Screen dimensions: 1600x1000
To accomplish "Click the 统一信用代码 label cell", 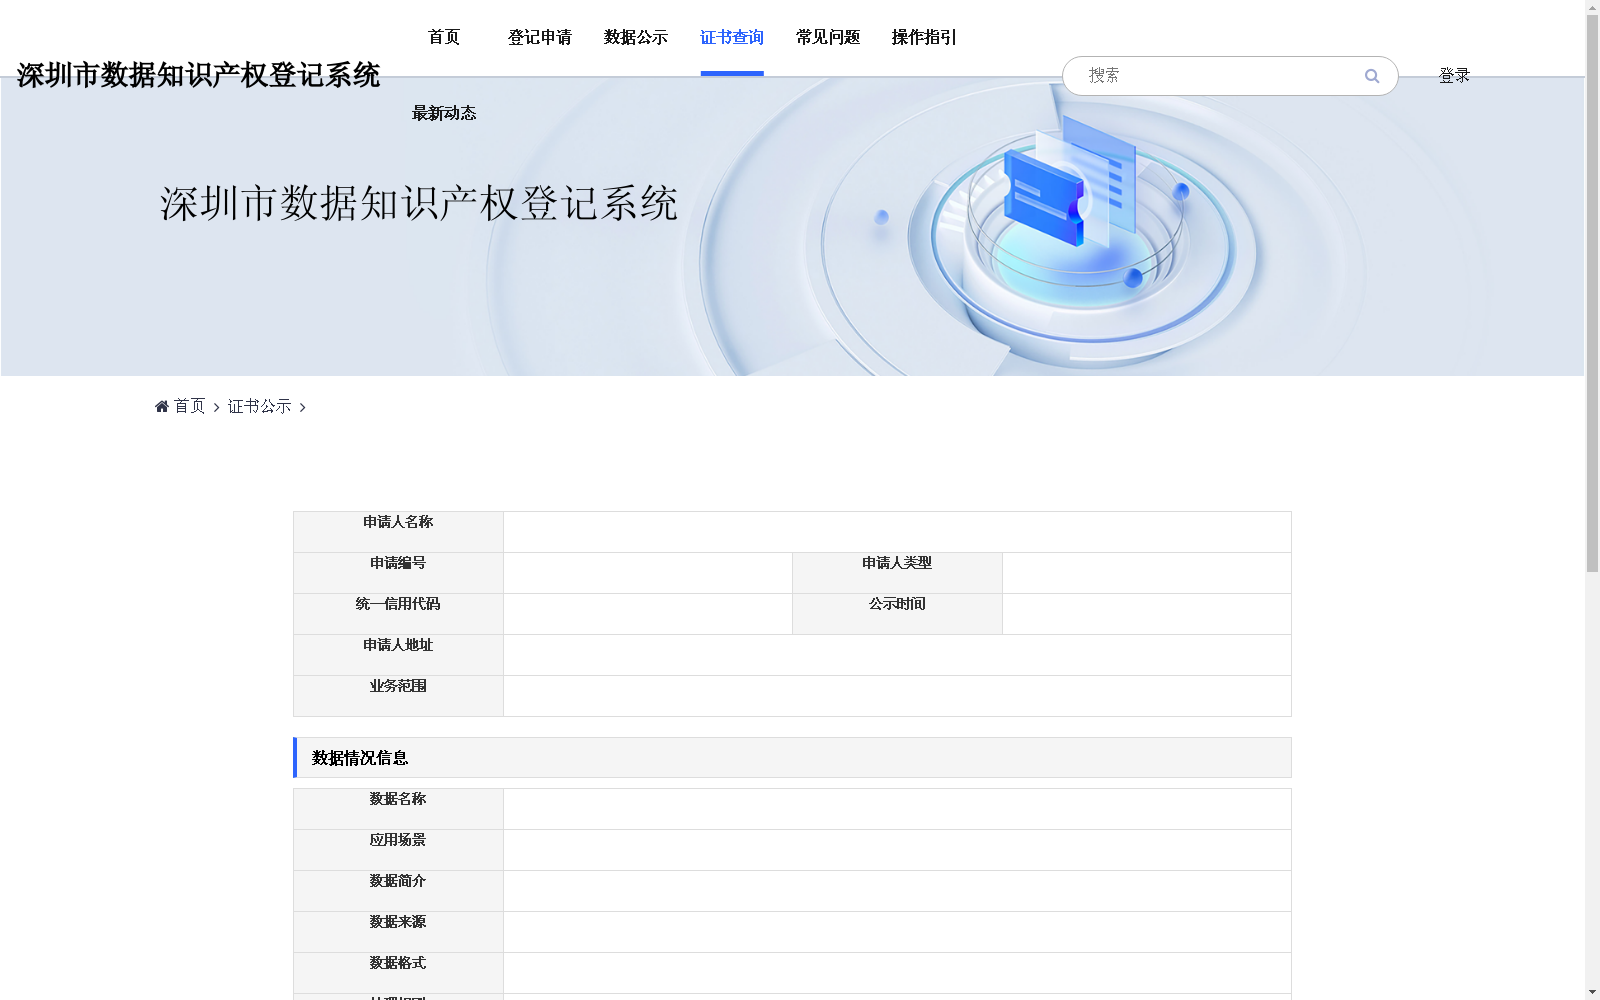I will coord(398,614).
